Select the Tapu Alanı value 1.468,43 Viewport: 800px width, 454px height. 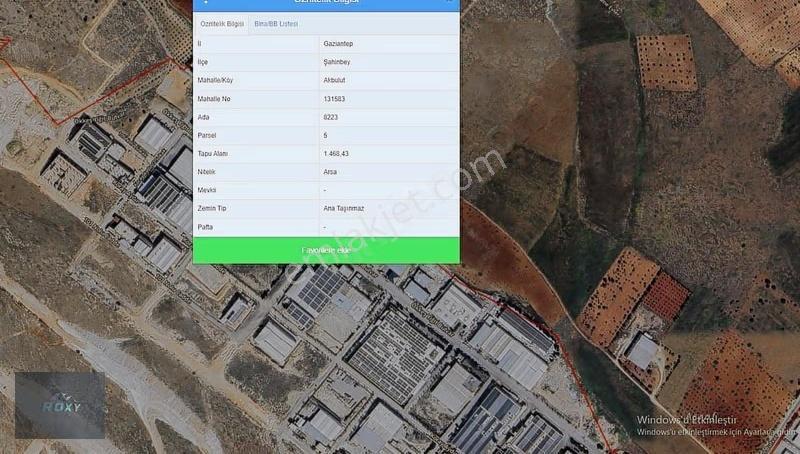pos(336,154)
